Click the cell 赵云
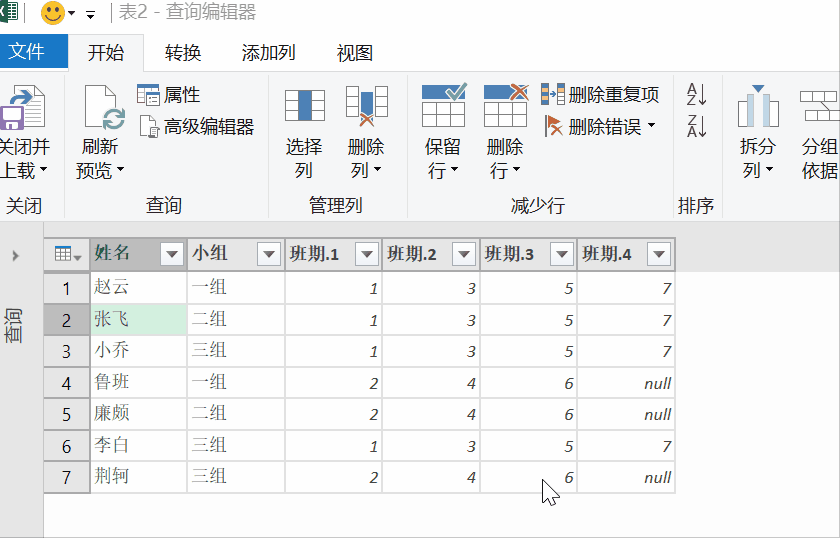The width and height of the screenshot is (840, 538). [139, 288]
